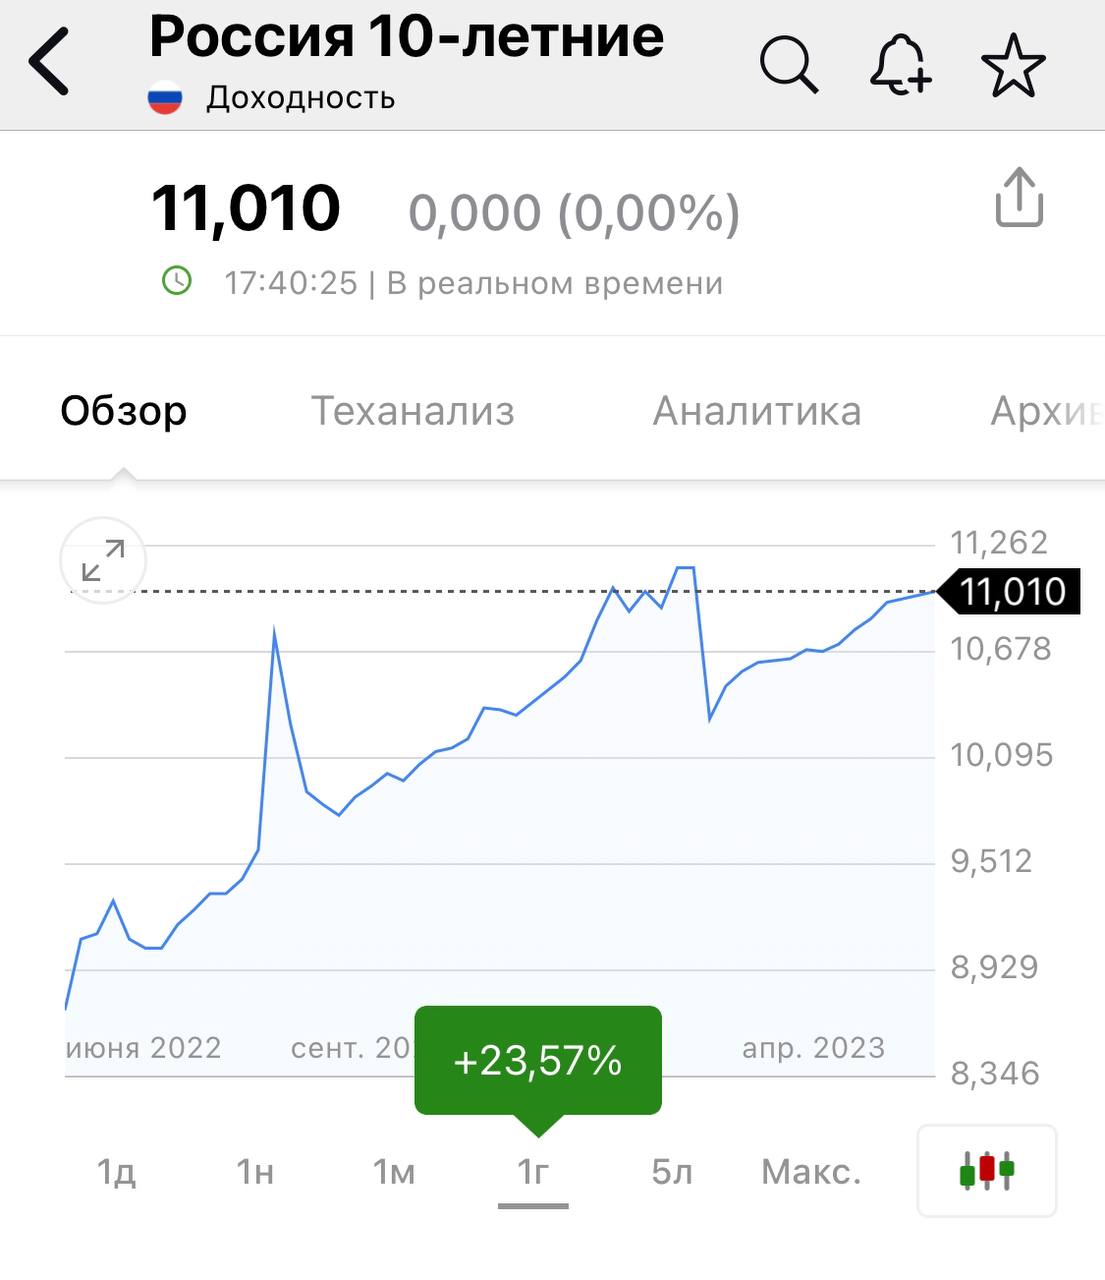Screen dimensions: 1105x1280
Task: Open the search magnifier icon
Action: 789,66
